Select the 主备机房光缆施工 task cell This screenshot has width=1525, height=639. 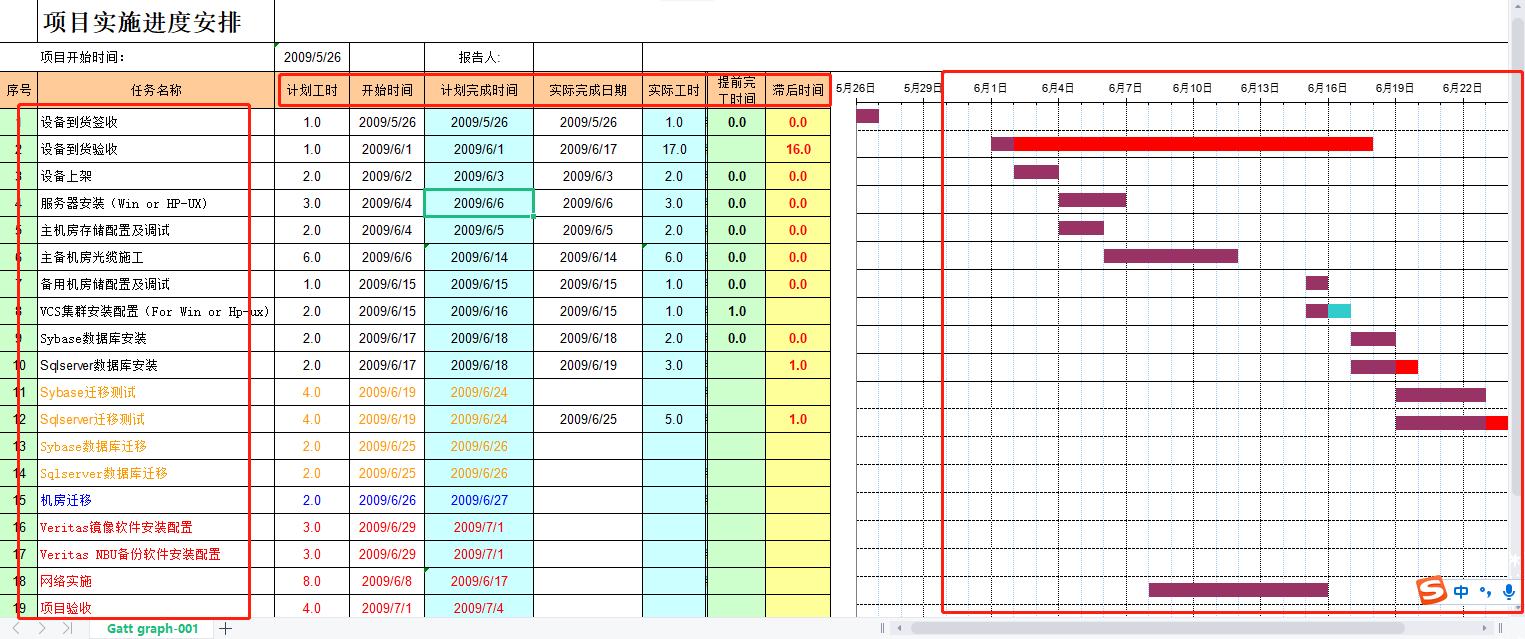point(156,257)
